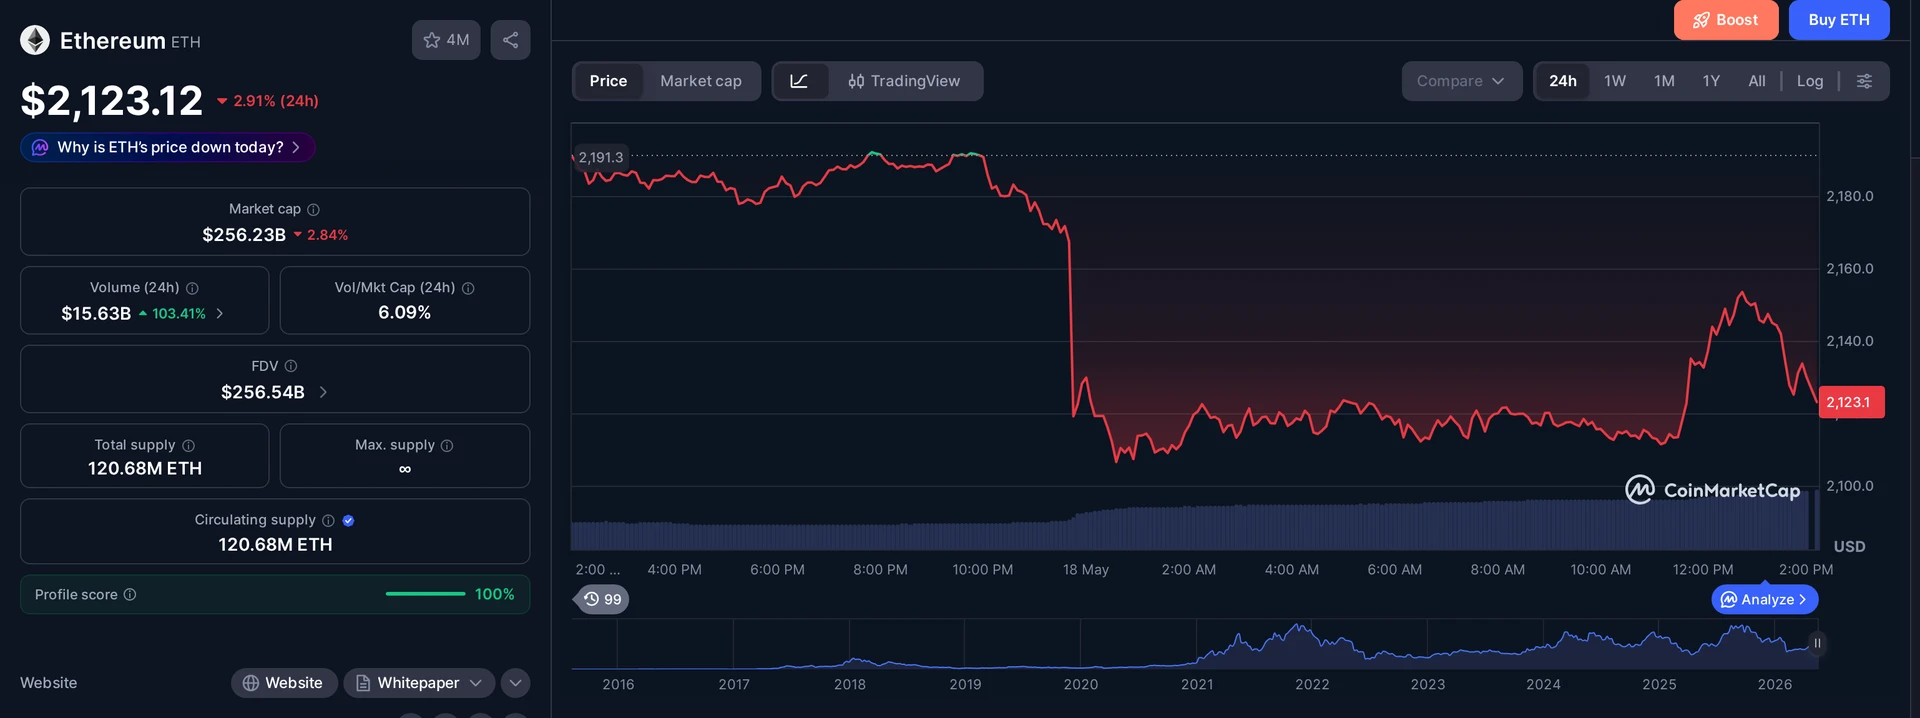1920x718 pixels.
Task: Click the Volume (24h) info icon
Action: (x=192, y=288)
